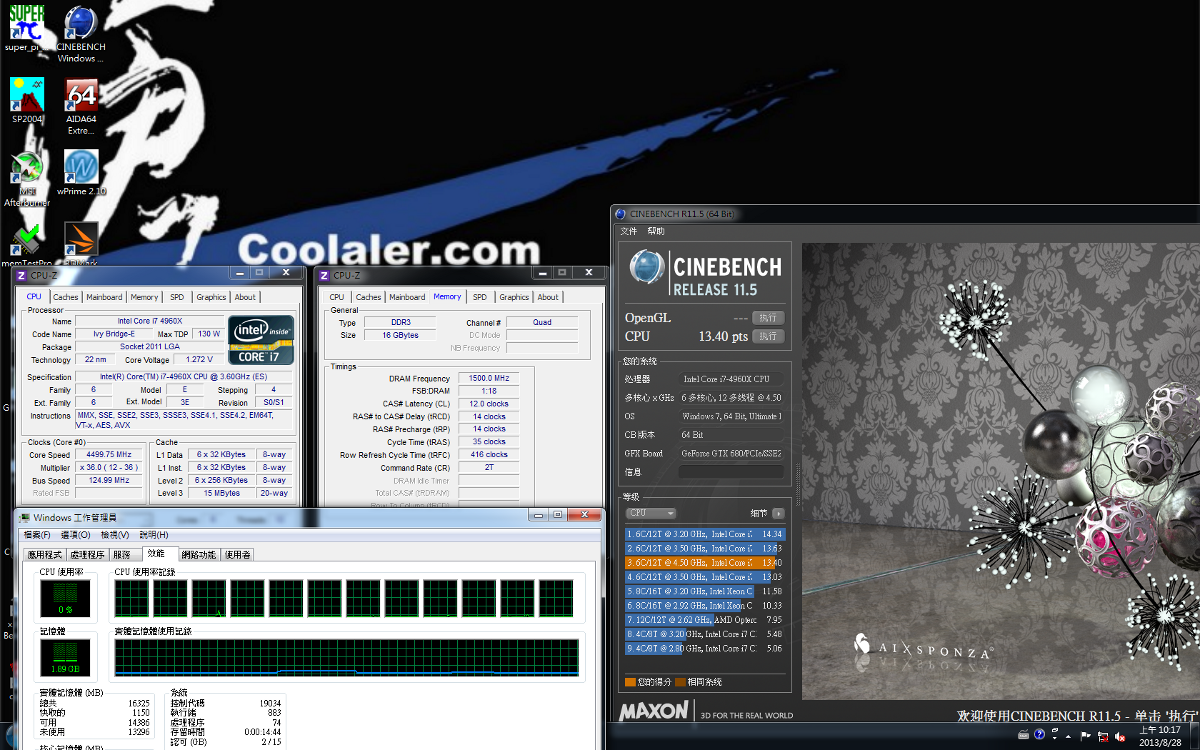
Task: Open the 帮助 menu in CINEBENCH
Action: tap(655, 231)
